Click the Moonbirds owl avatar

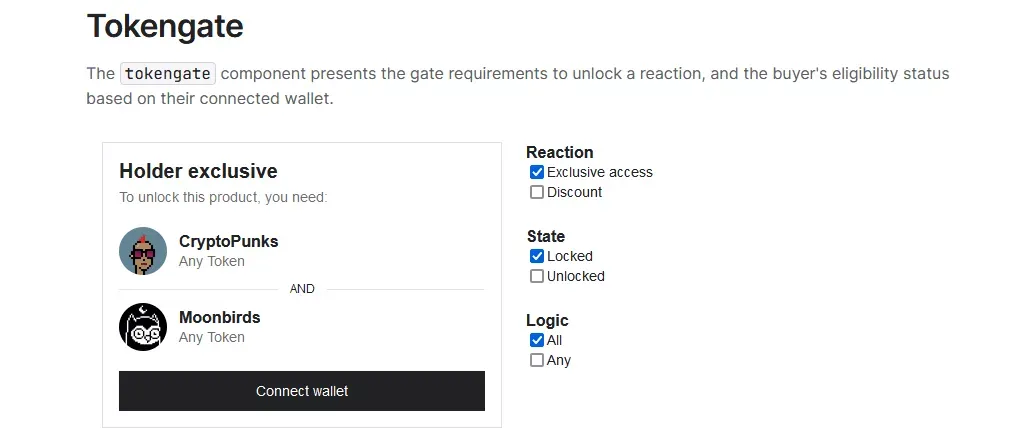coord(143,327)
